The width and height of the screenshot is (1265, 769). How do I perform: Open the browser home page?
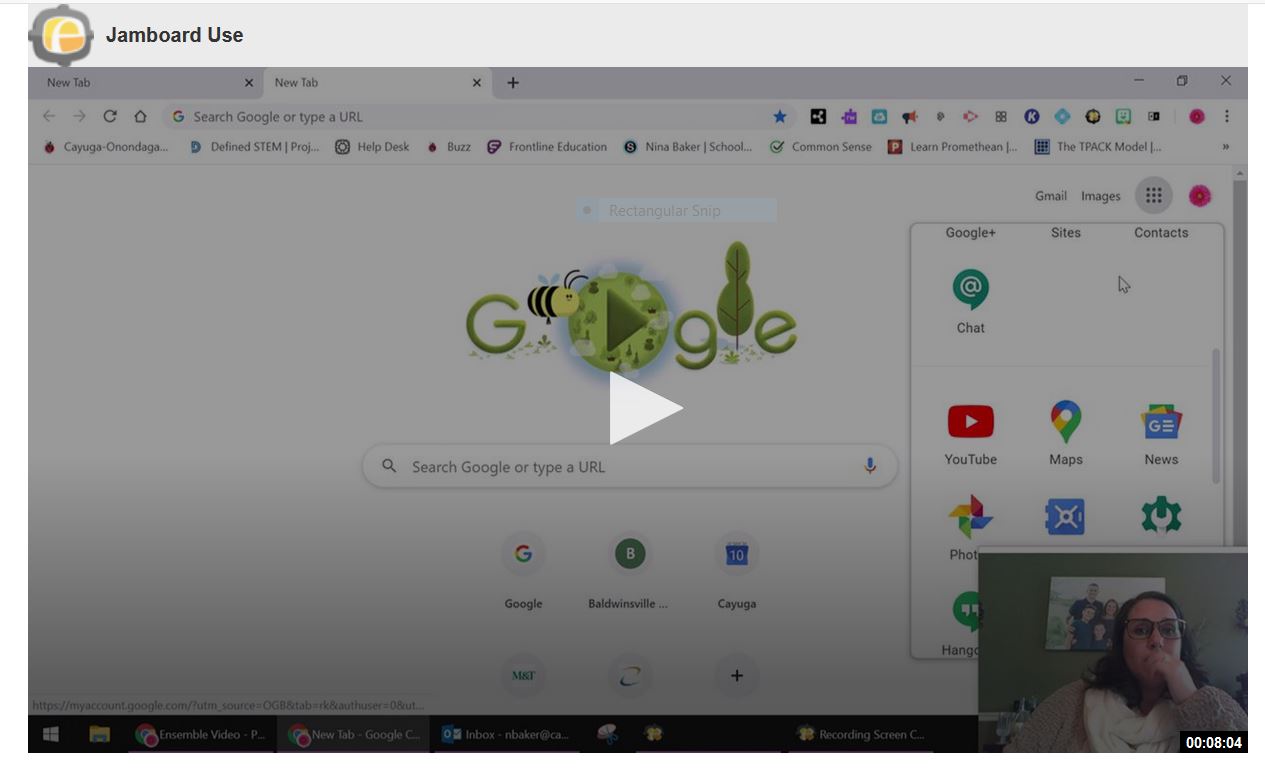click(141, 116)
